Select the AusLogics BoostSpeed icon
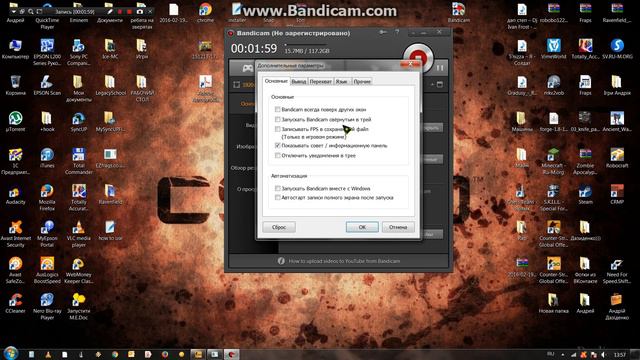This screenshot has width=640, height=360. pos(47,271)
